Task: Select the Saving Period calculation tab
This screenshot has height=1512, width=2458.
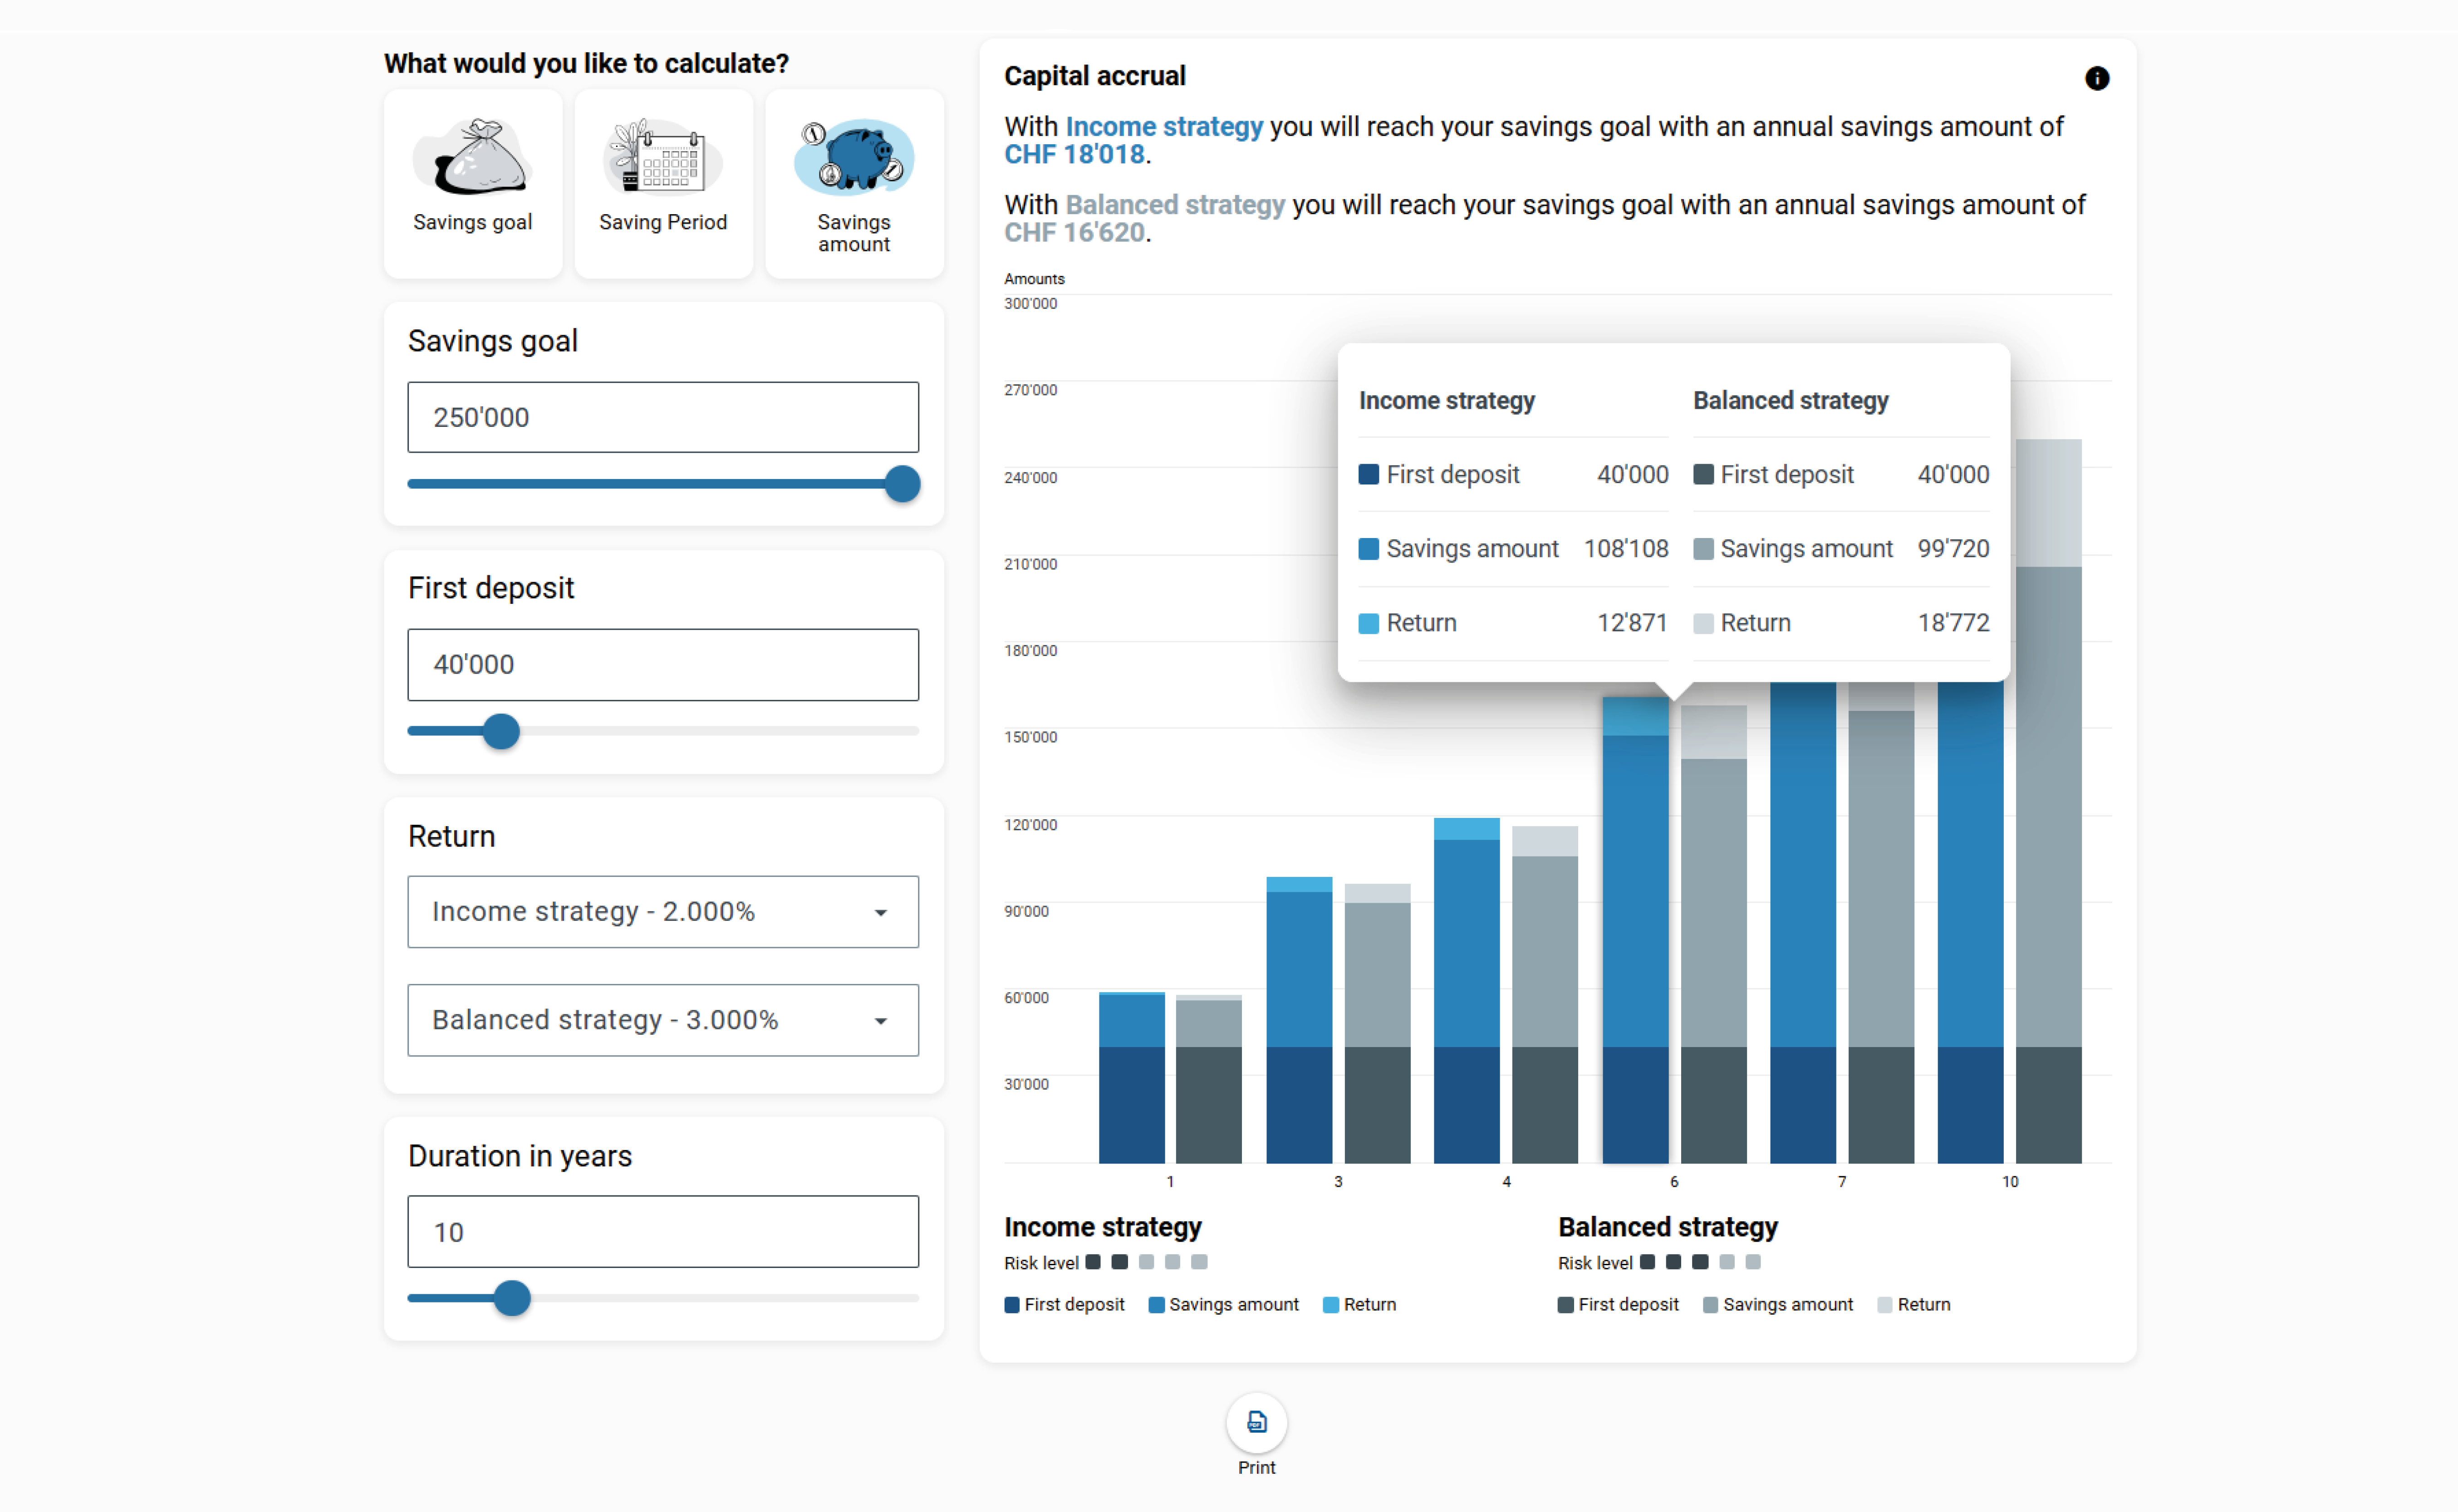Action: tap(662, 221)
